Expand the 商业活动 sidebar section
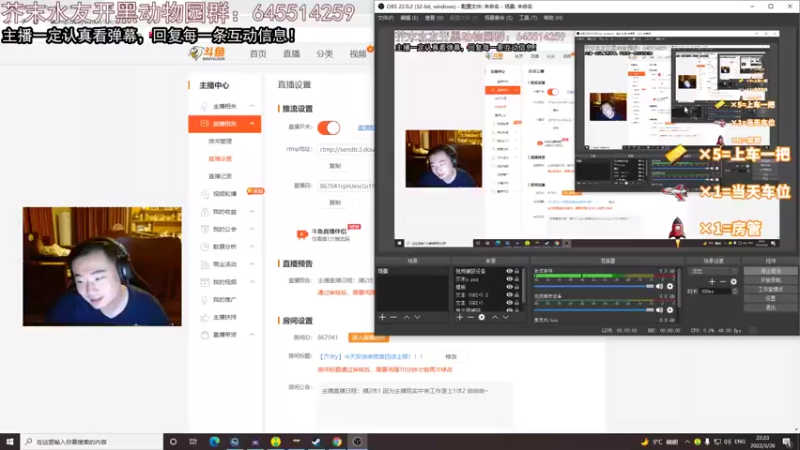This screenshot has width=800, height=450. (252, 264)
